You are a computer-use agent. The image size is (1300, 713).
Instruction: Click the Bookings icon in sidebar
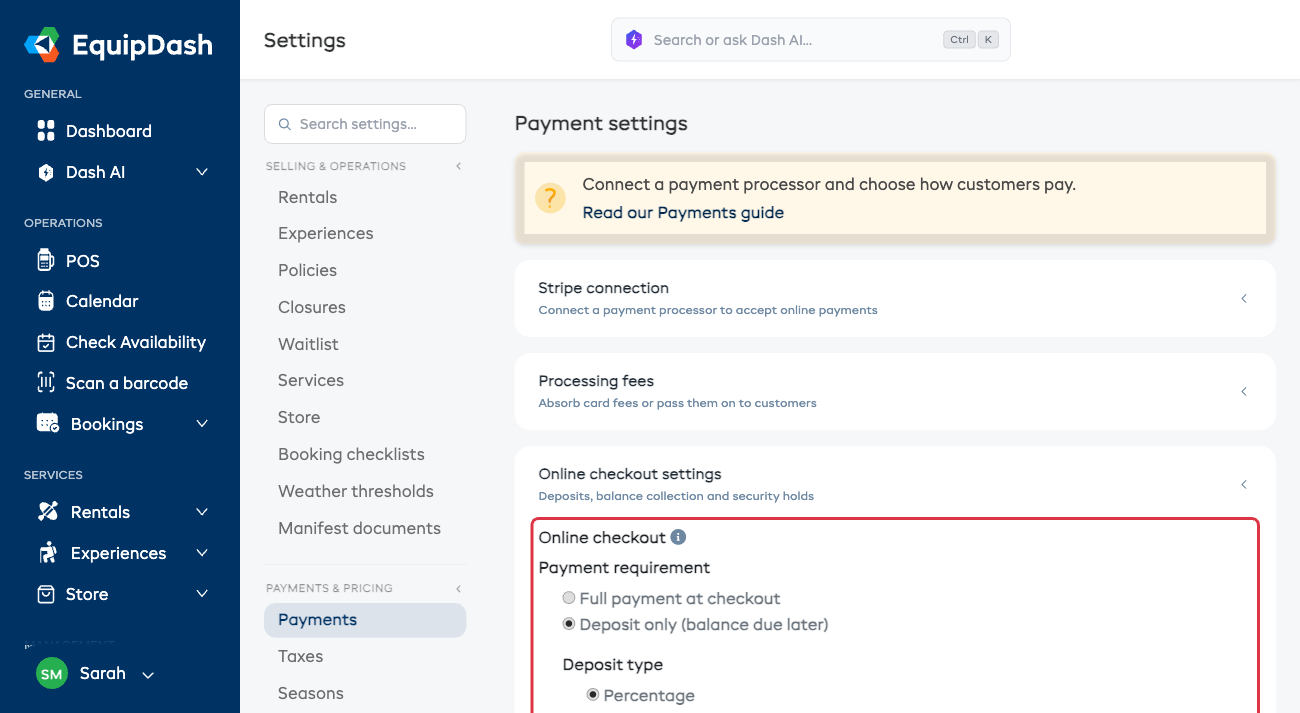[47, 424]
